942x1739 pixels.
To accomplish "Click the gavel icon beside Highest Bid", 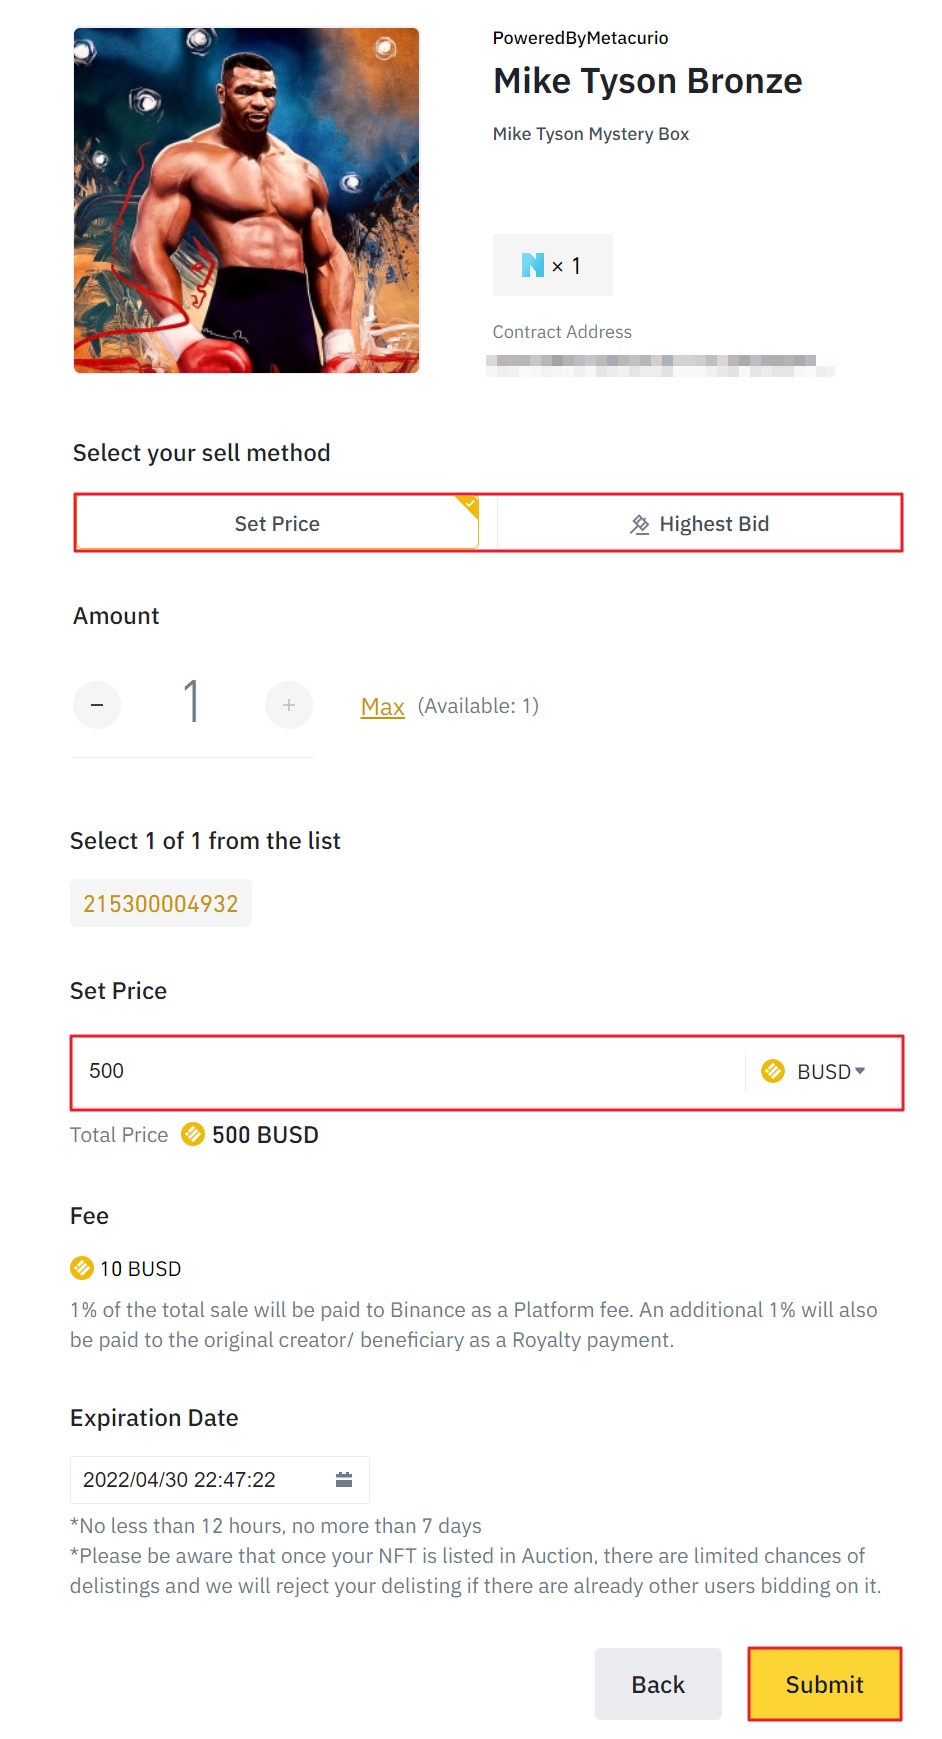I will click(x=640, y=525).
